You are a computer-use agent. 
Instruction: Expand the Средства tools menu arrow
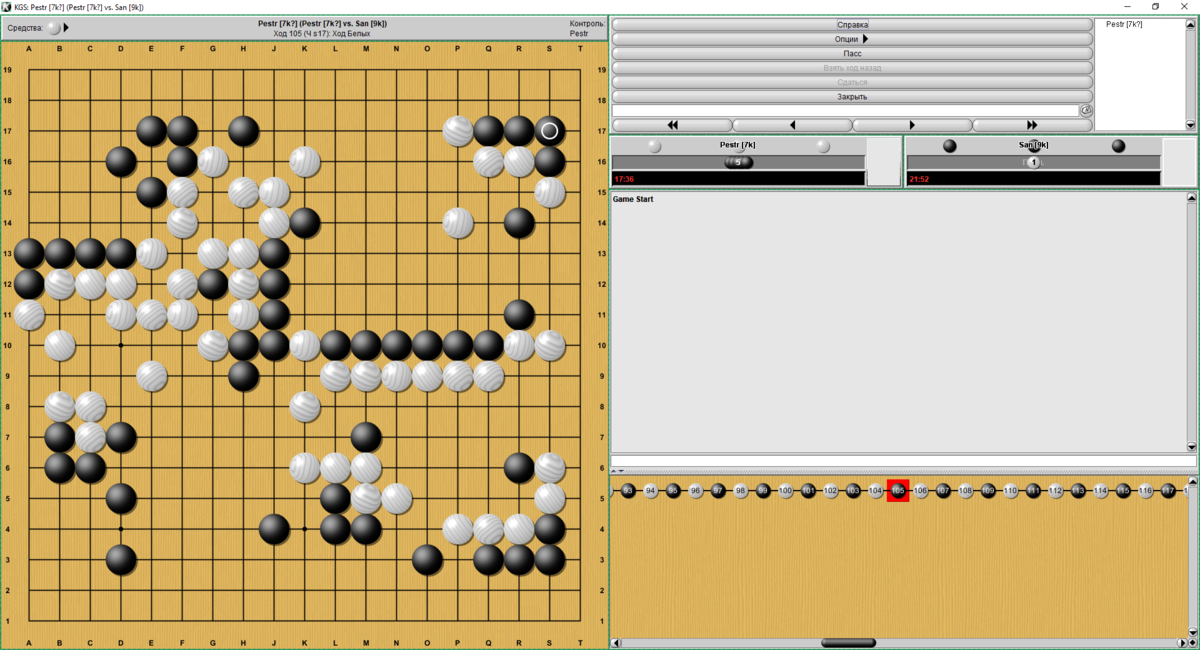[x=66, y=28]
